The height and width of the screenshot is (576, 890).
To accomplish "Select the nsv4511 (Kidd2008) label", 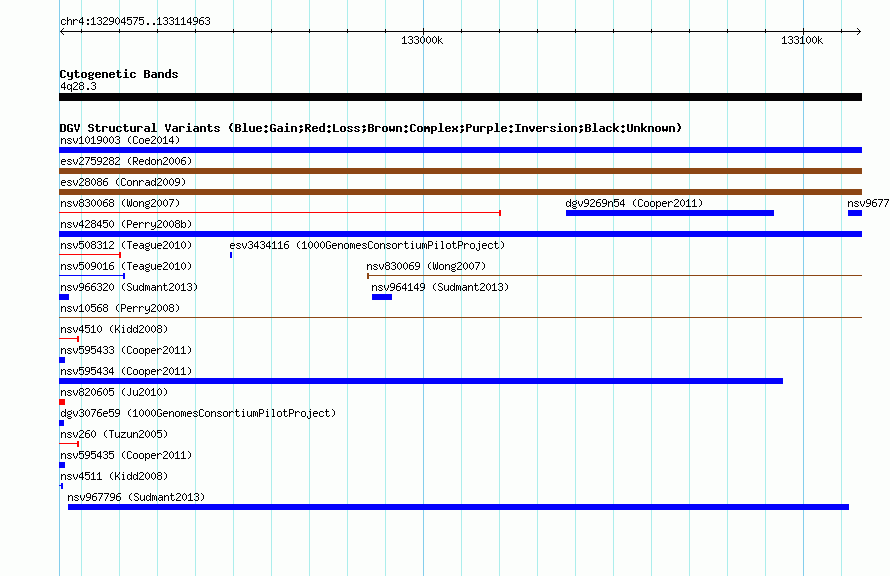I will tap(114, 476).
